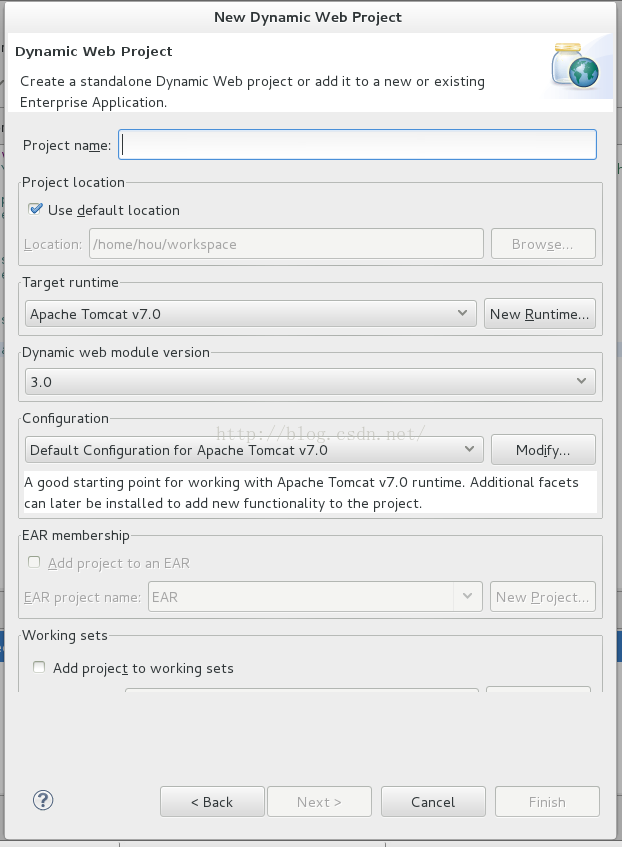Image resolution: width=622 pixels, height=847 pixels.
Task: Click the 'Project name:' label
Action: tap(66, 145)
